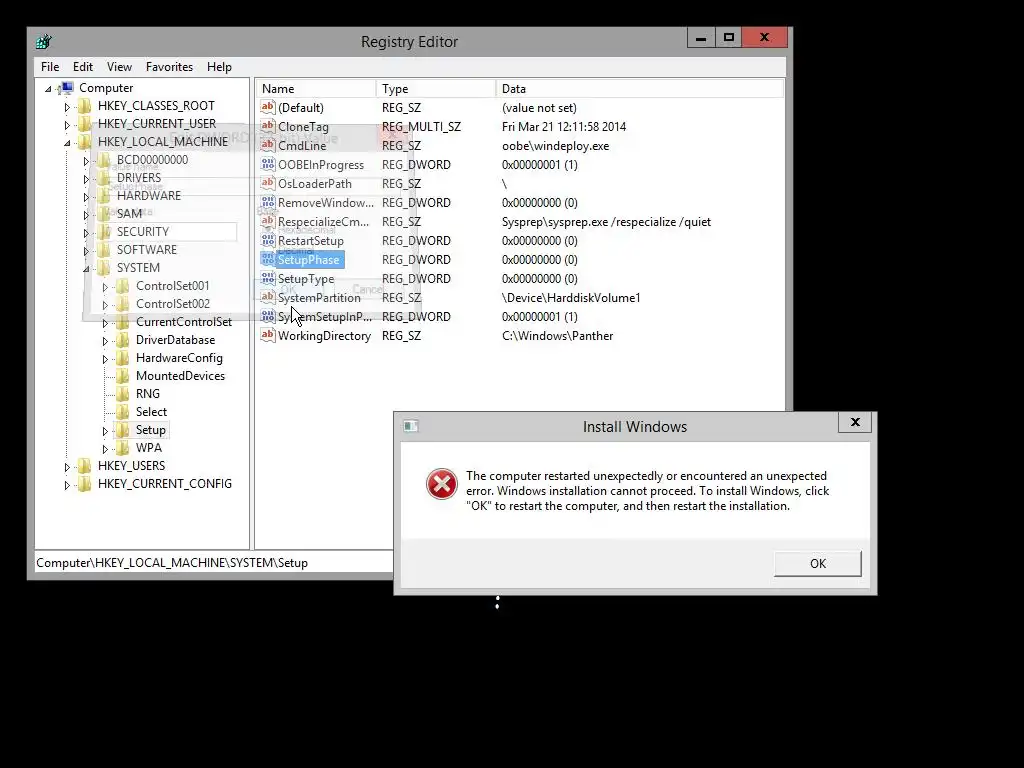Click the Registry Editor app icon in title bar
This screenshot has width=1024, height=768.
pos(44,42)
